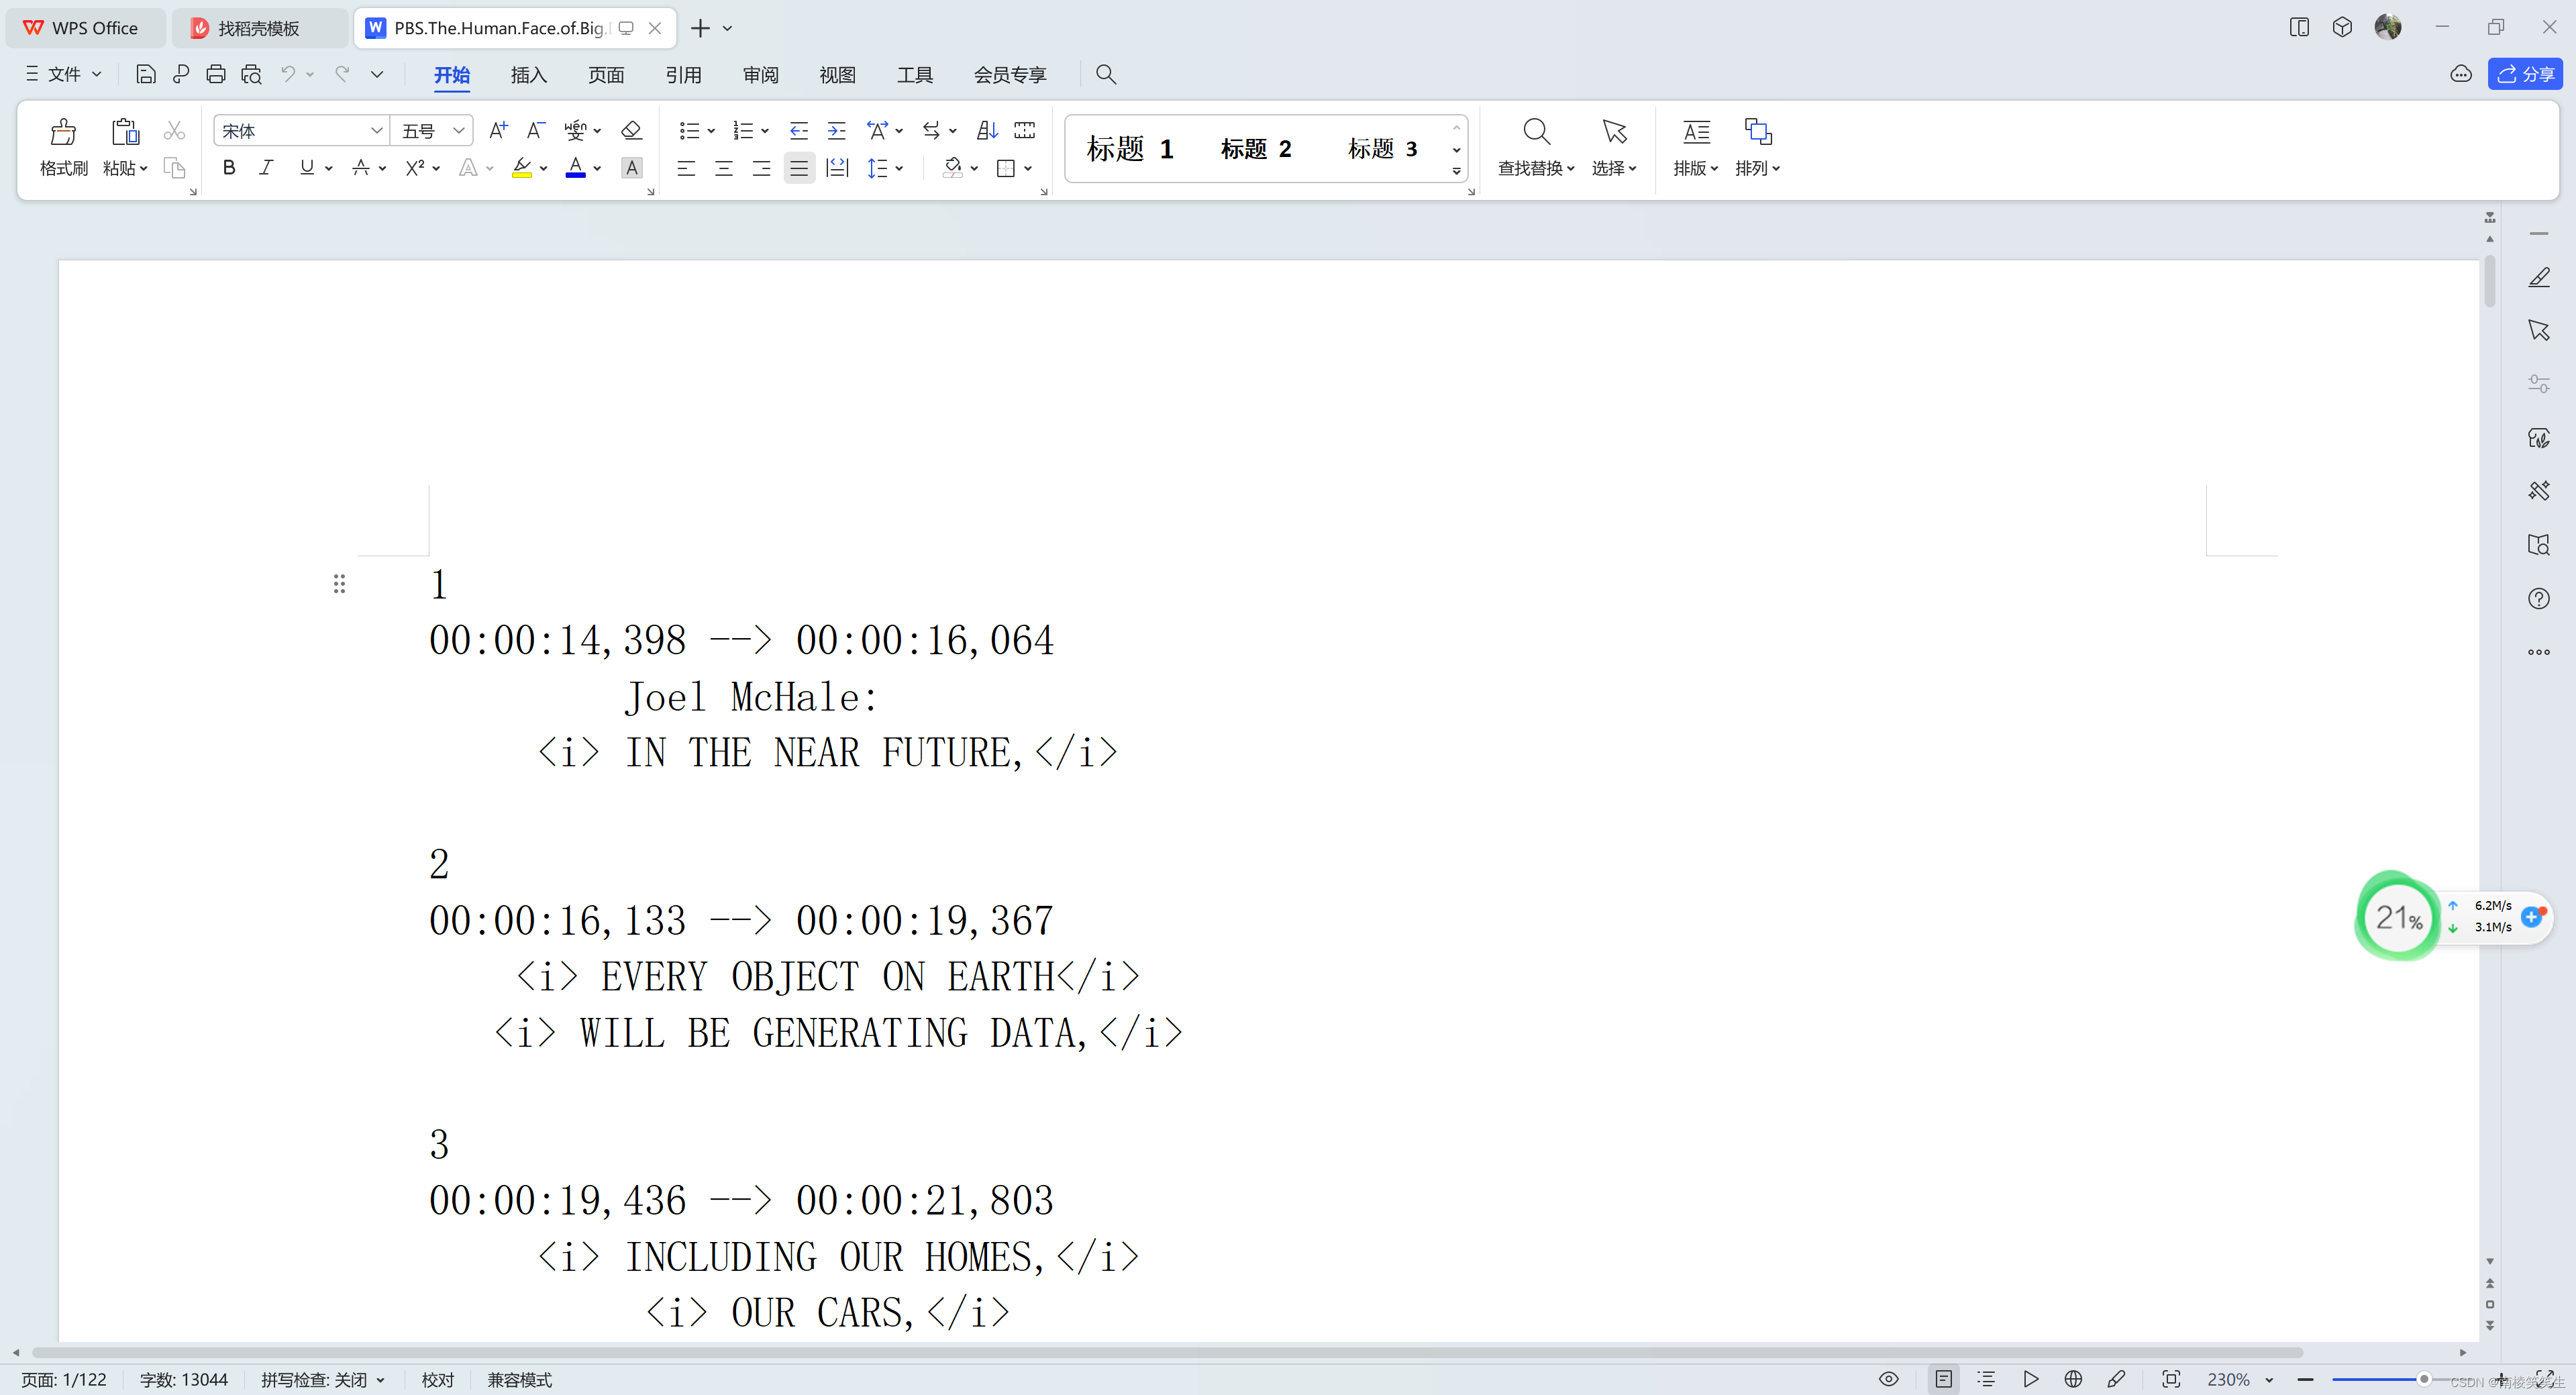The width and height of the screenshot is (2576, 1395).
Task: Click the save document icon
Action: click(145, 74)
